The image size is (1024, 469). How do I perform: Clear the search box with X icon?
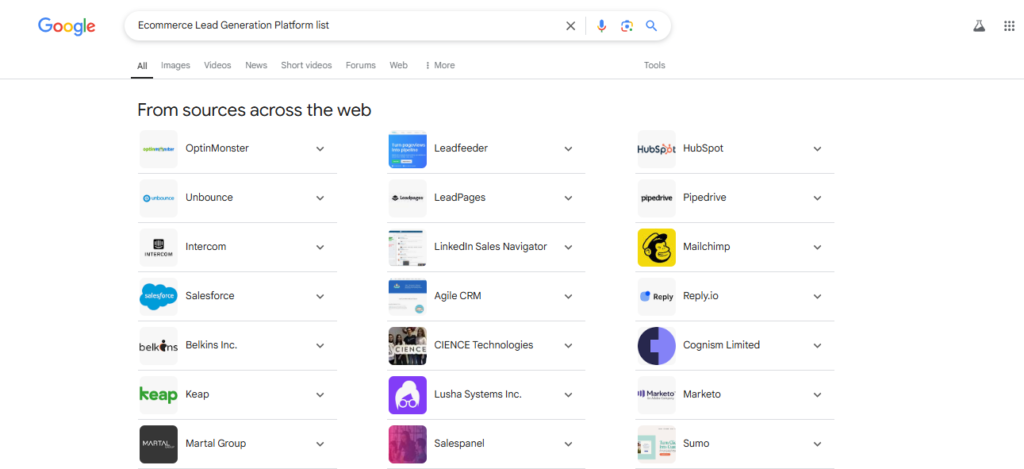[x=570, y=25]
